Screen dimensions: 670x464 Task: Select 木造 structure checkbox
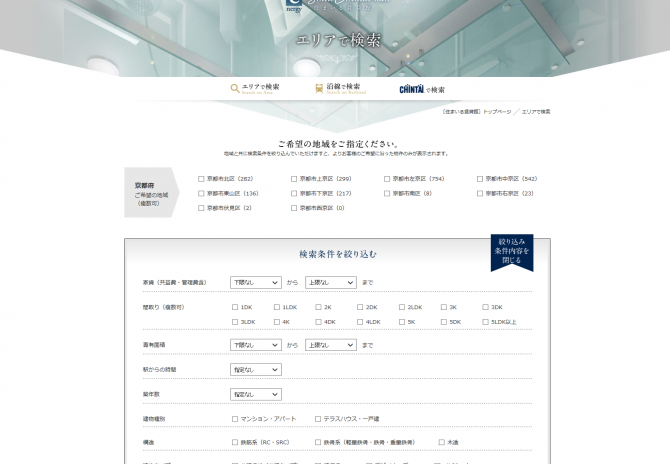tap(442, 443)
